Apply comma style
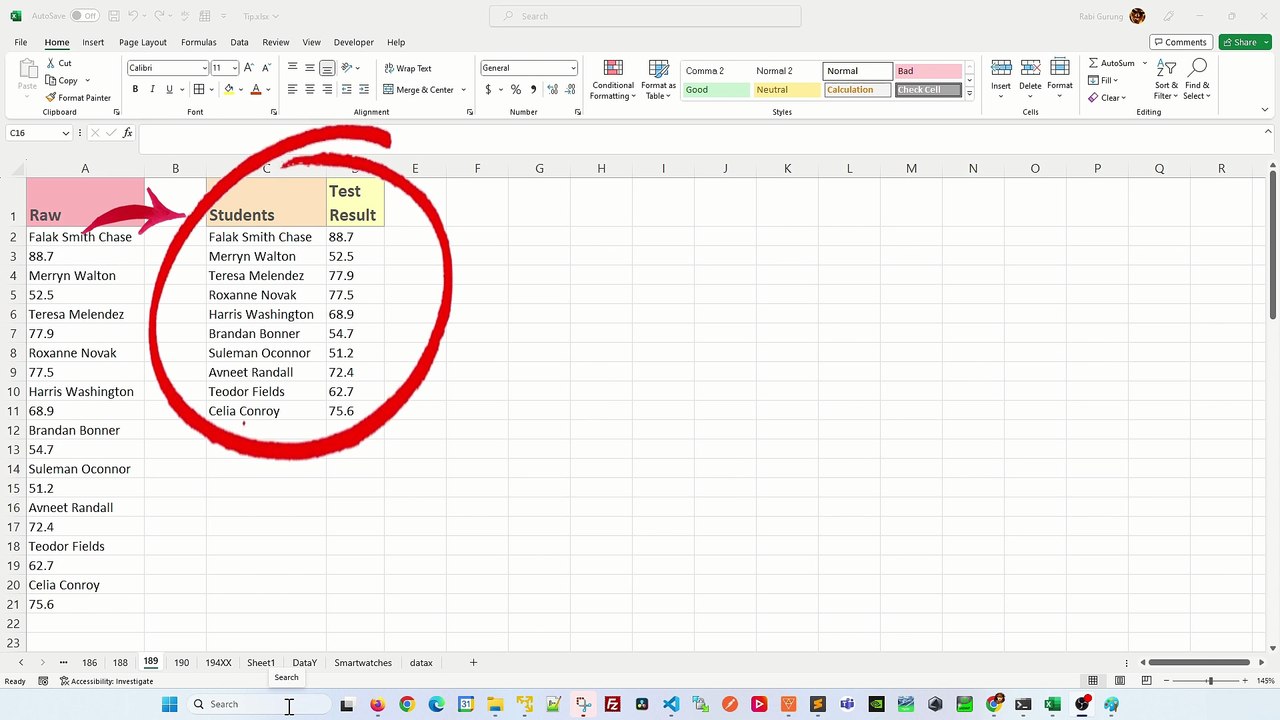Viewport: 1280px width, 720px height. click(x=533, y=89)
